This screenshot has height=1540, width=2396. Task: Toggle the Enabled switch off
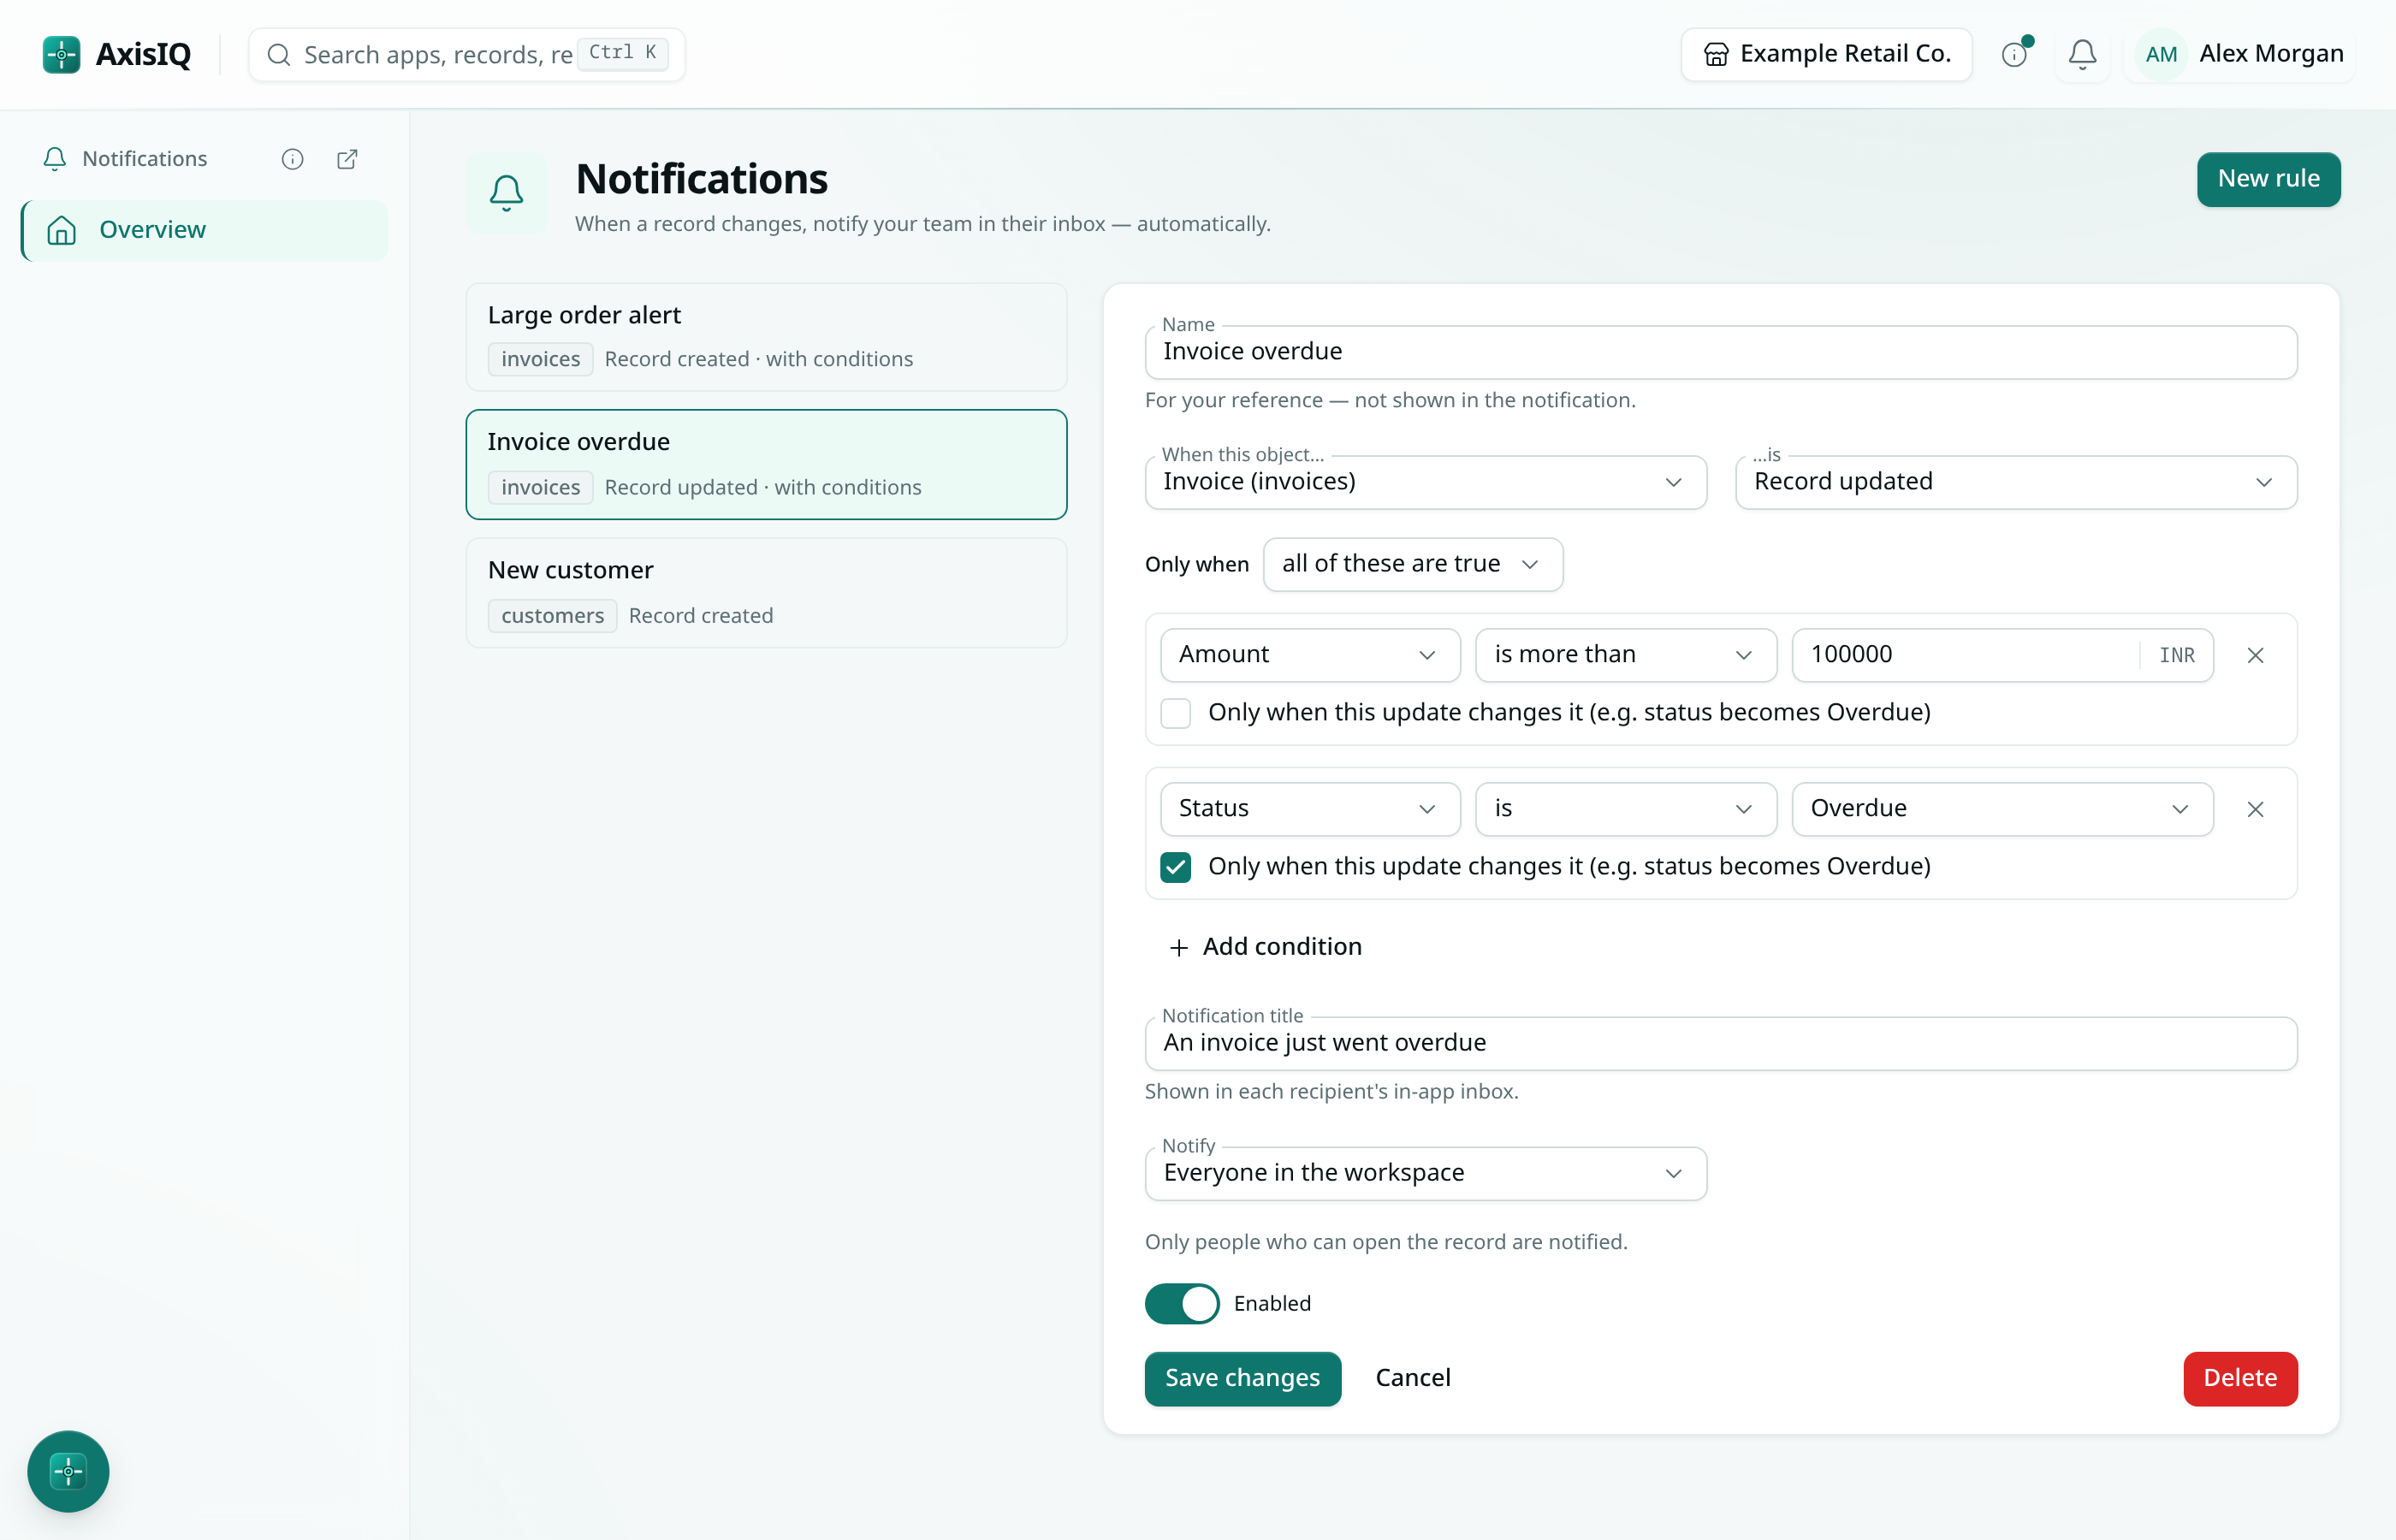click(x=1182, y=1303)
